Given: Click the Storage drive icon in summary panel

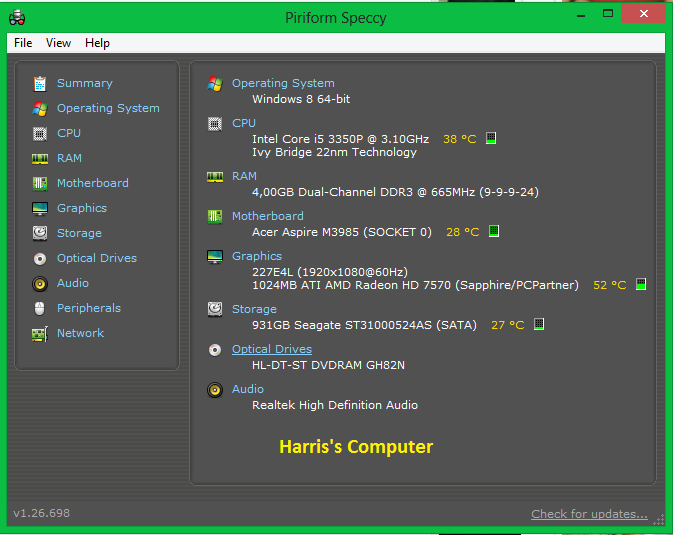Looking at the screenshot, I should pos(215,309).
